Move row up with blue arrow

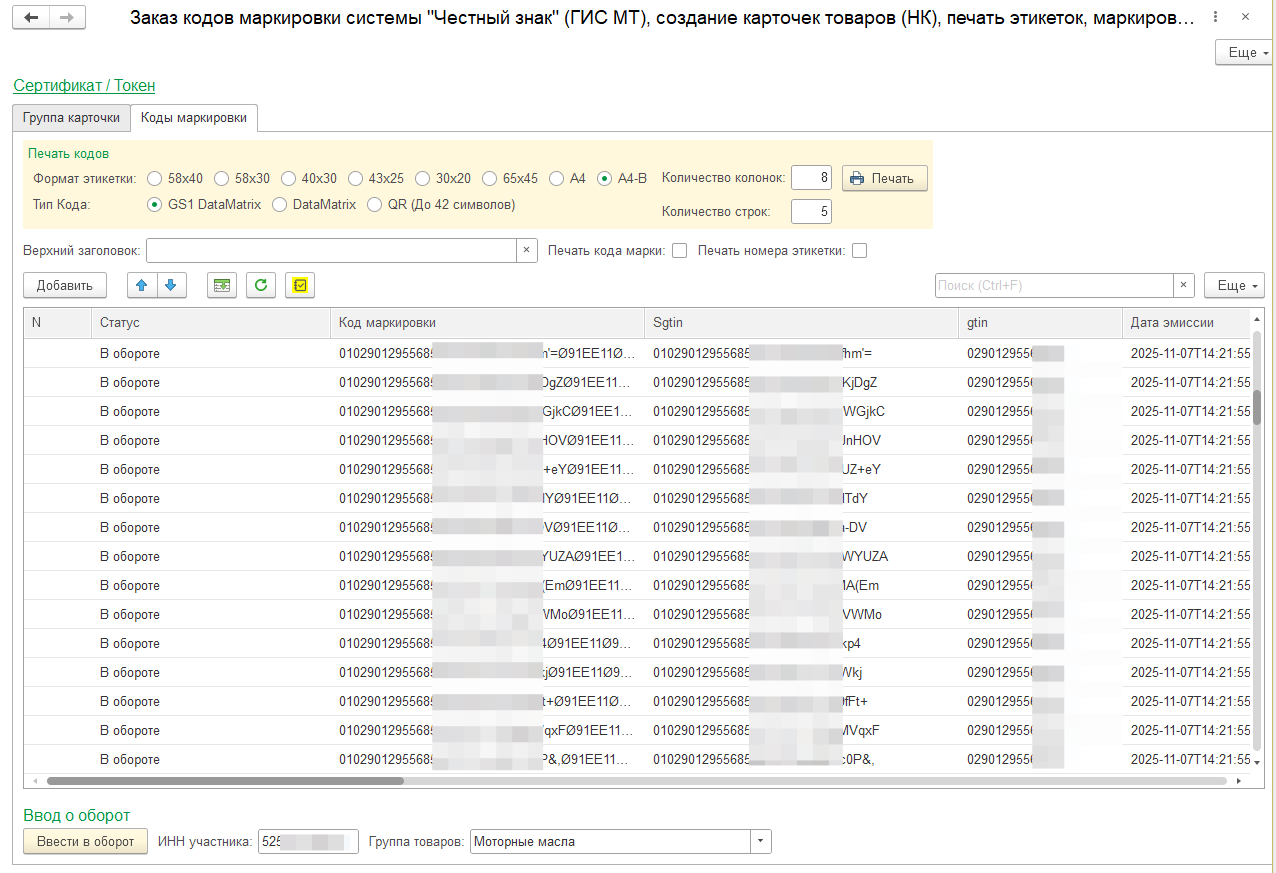141,285
